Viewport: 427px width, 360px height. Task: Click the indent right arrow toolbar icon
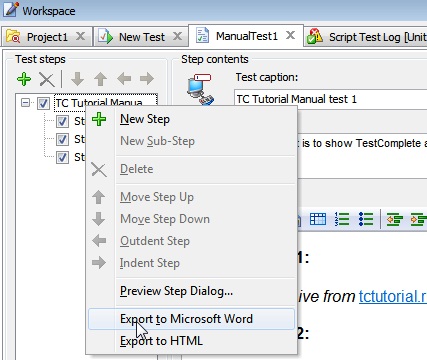147,79
